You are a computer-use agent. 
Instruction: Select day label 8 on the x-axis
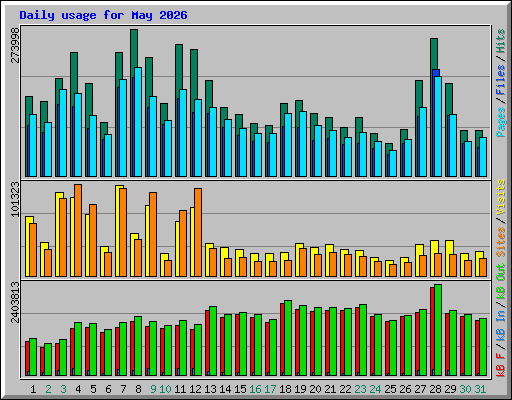(x=138, y=389)
